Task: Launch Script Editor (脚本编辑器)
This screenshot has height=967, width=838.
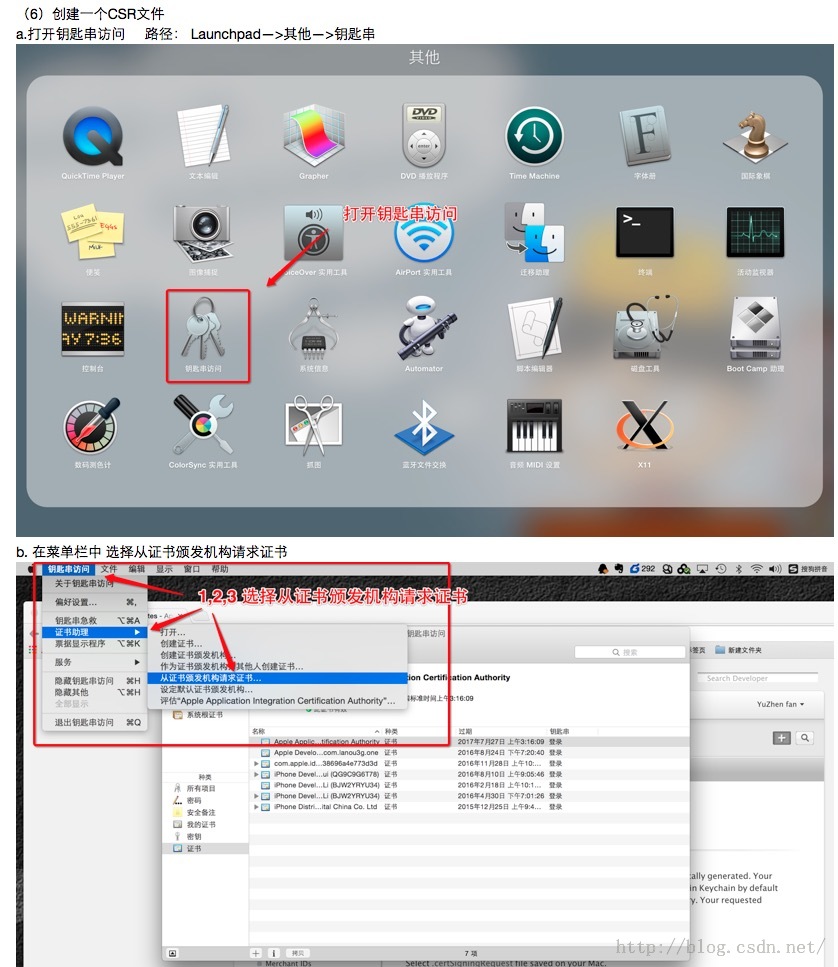Action: coord(534,328)
